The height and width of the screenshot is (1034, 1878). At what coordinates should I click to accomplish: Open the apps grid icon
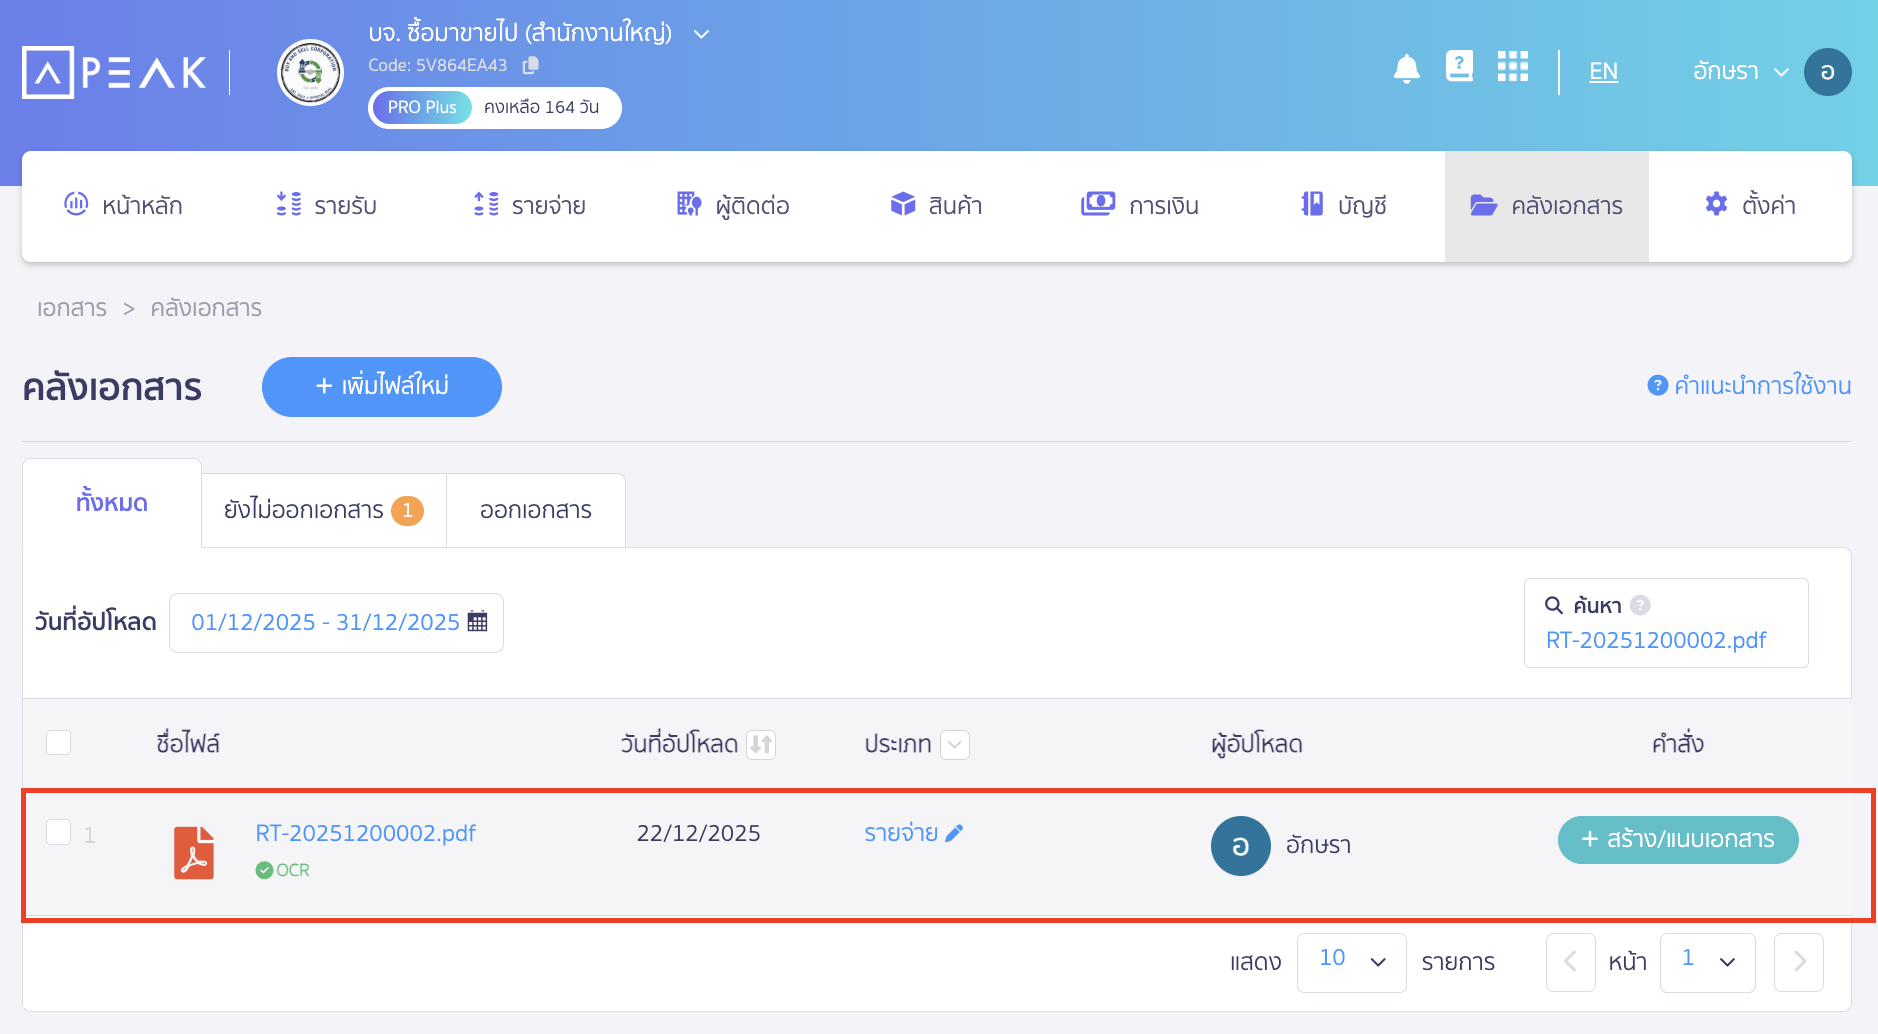[x=1512, y=67]
